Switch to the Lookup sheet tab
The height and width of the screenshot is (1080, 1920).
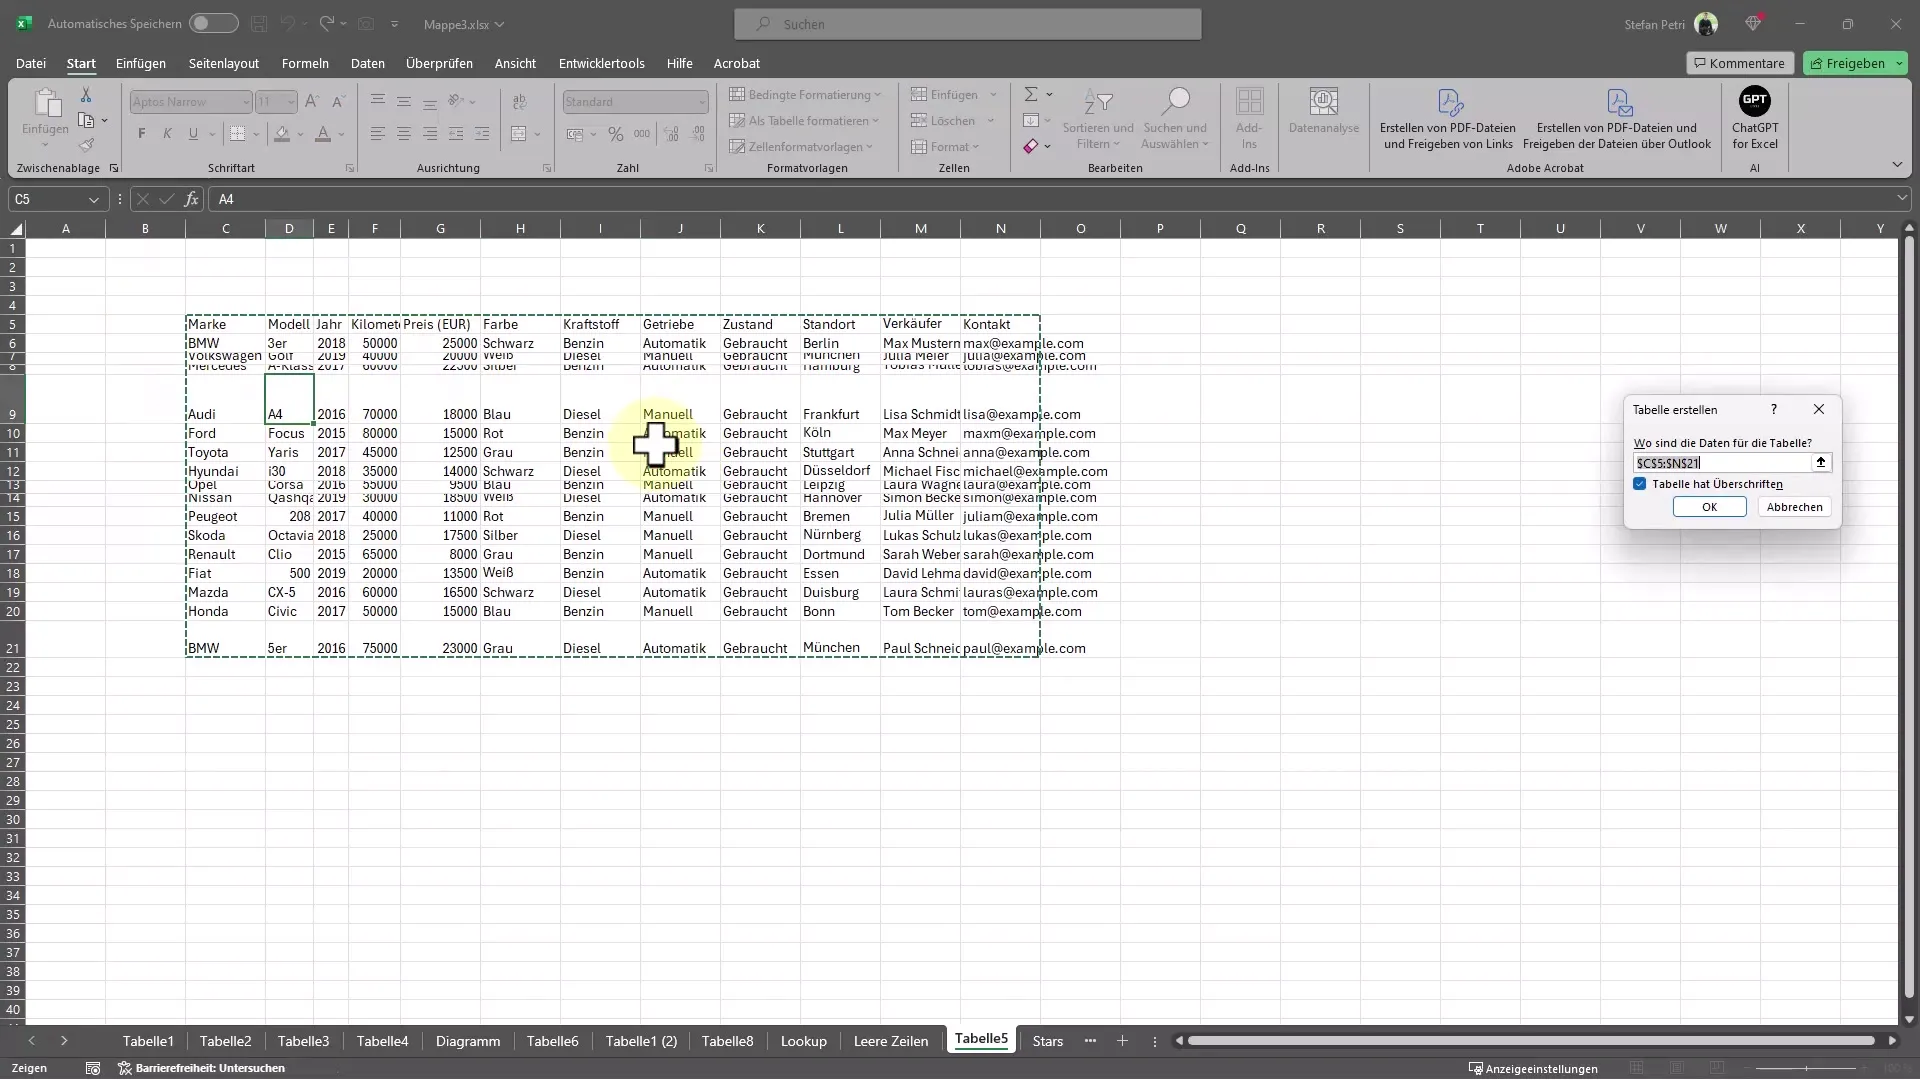(803, 1040)
